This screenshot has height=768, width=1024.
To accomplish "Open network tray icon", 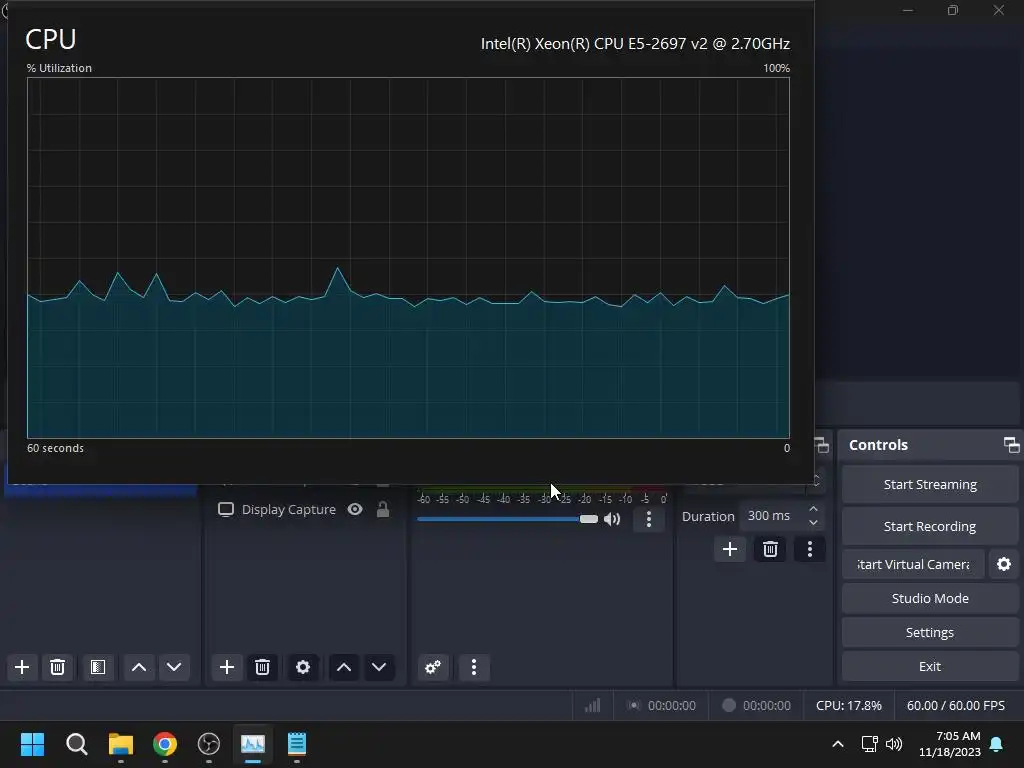I will pyautogui.click(x=869, y=744).
